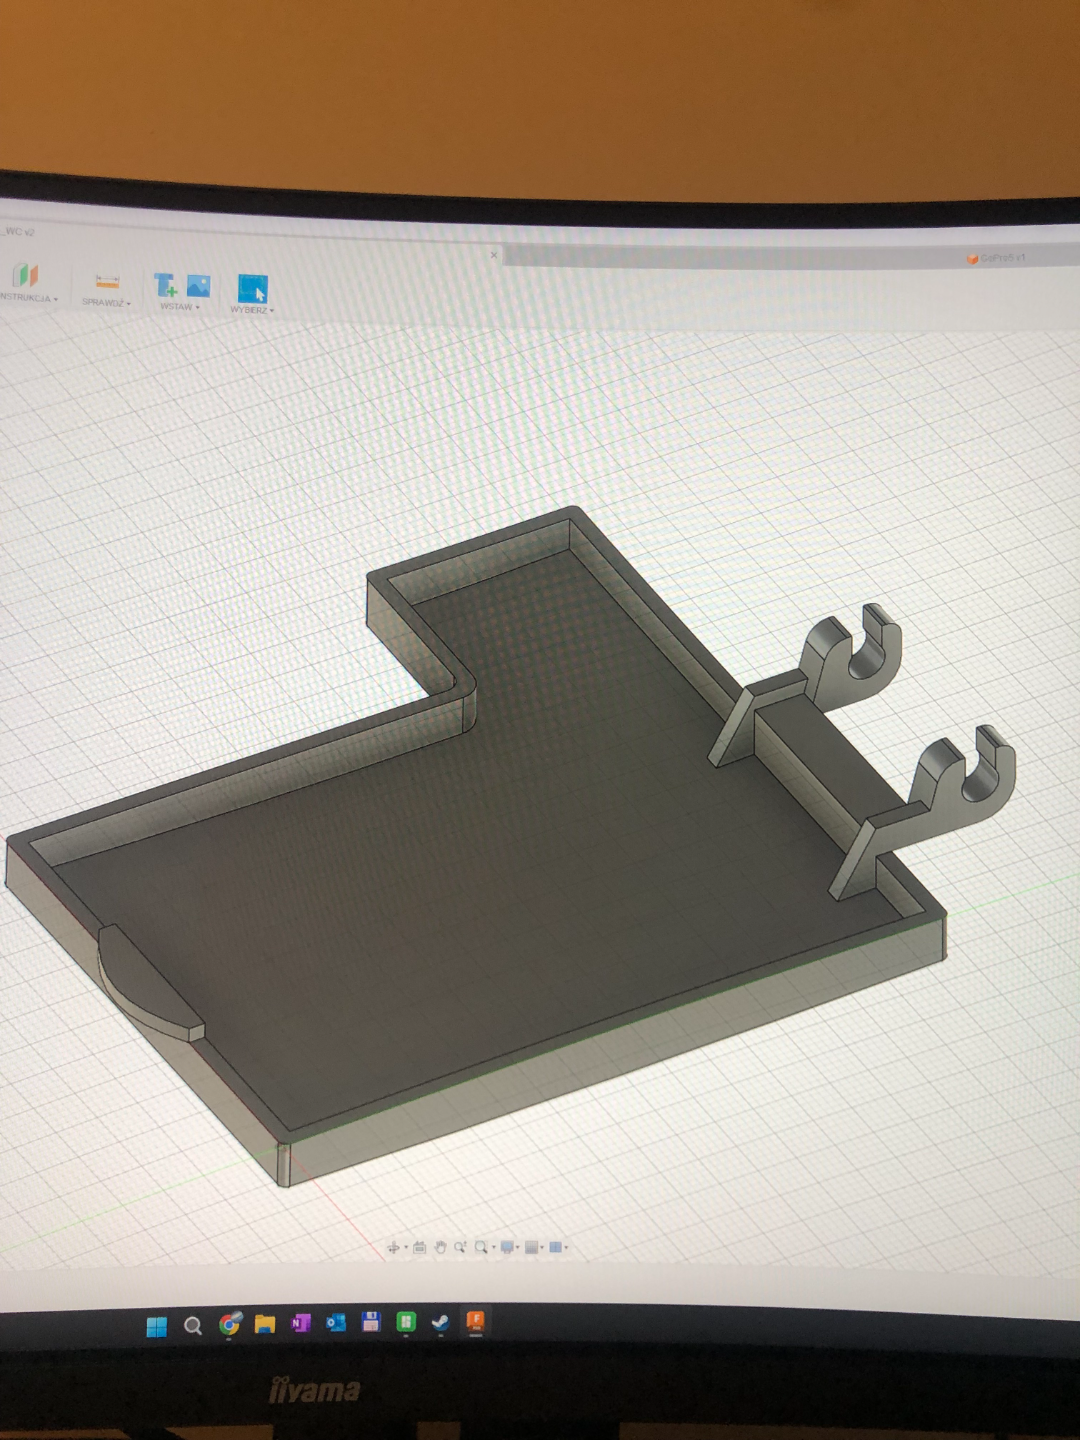Open Google Chrome from the taskbar

coord(230,1324)
